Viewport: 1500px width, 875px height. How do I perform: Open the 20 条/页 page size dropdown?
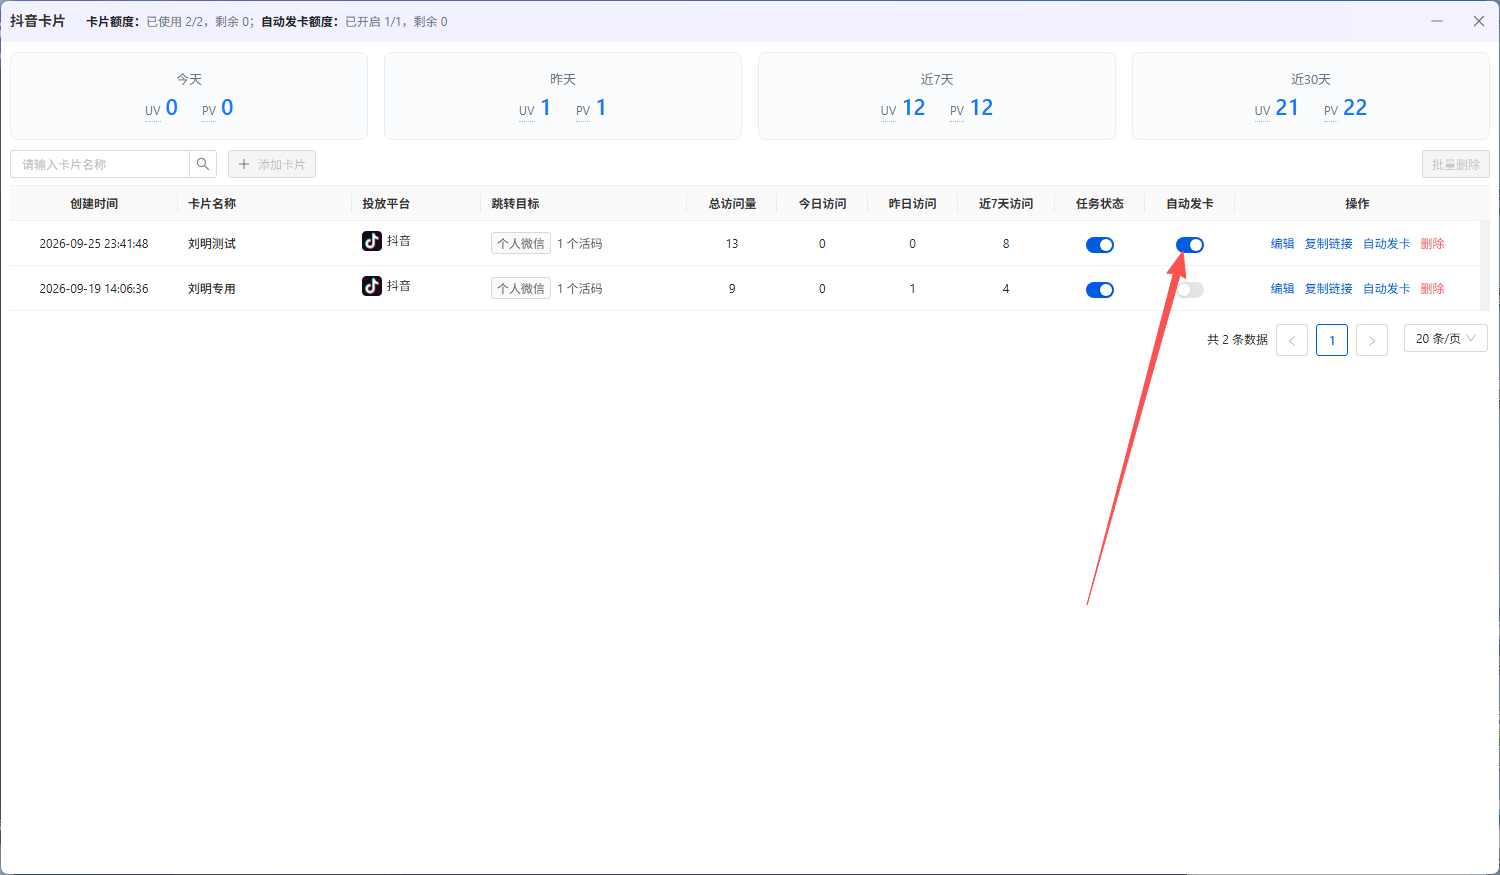(1446, 338)
